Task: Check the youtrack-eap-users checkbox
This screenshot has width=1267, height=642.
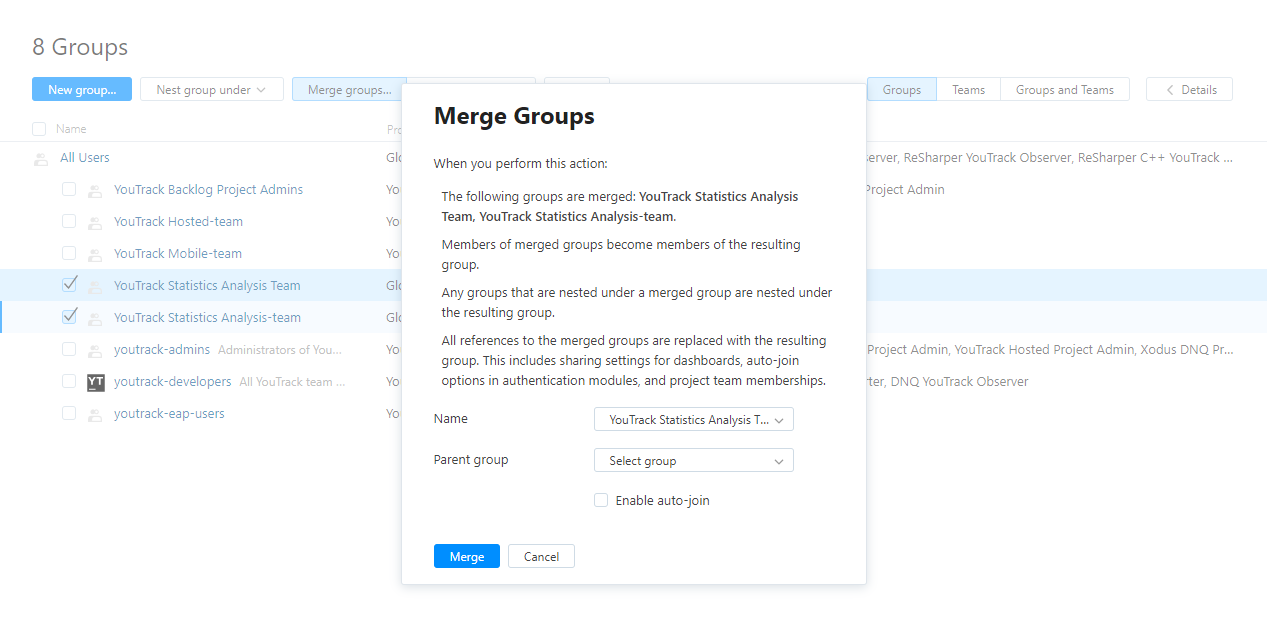Action: point(69,413)
